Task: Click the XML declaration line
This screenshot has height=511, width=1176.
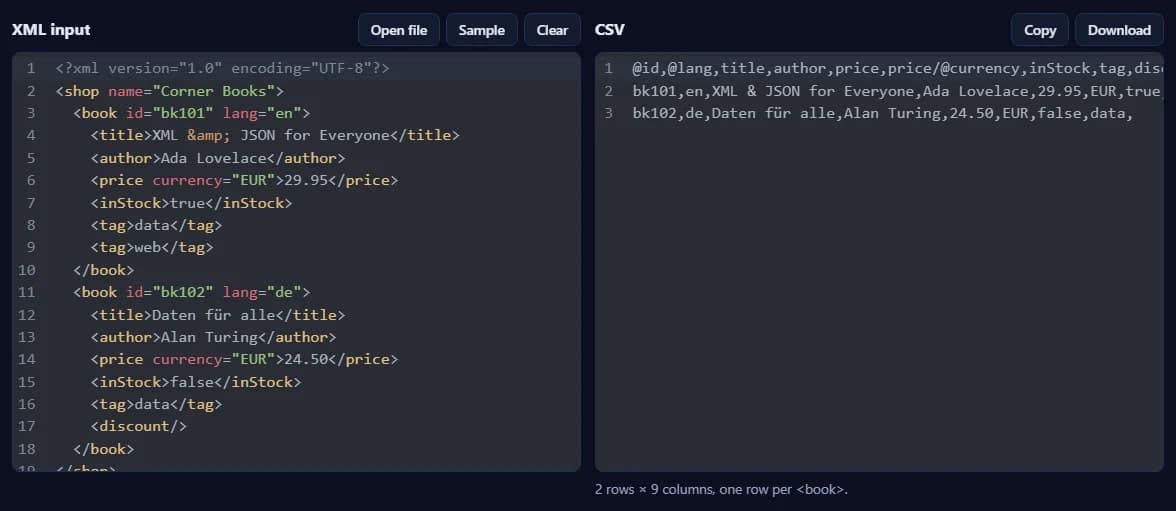Action: (x=223, y=68)
